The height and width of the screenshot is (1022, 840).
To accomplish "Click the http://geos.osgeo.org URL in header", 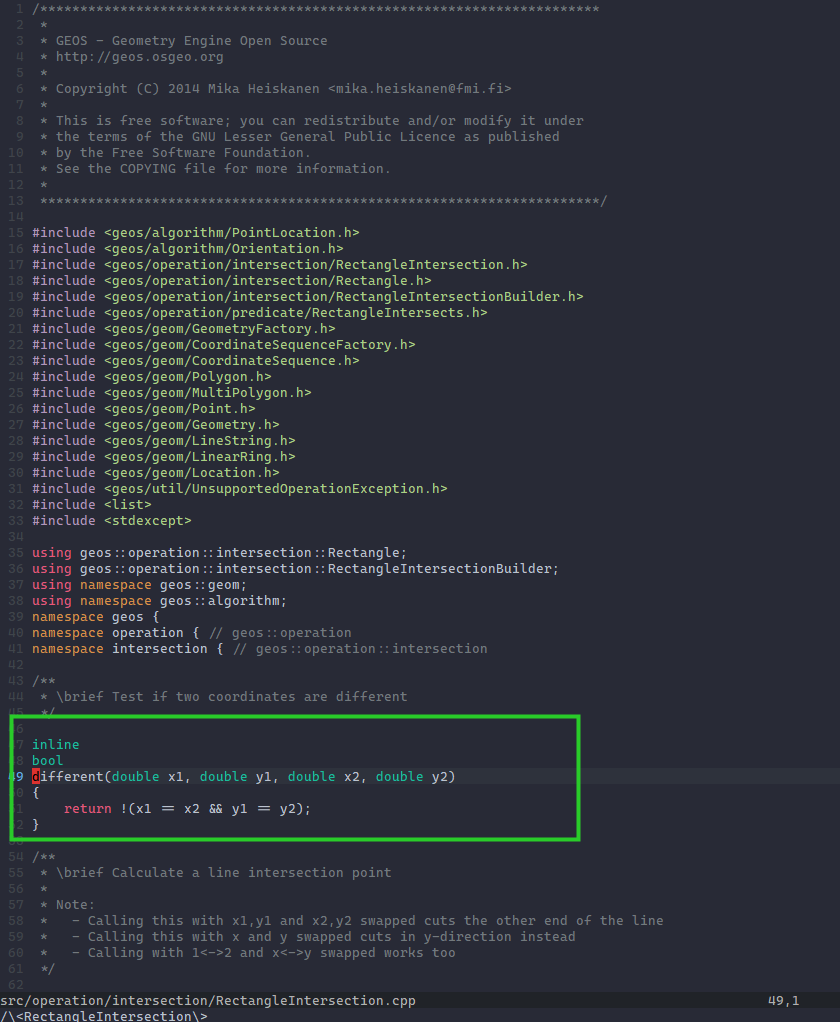I will (x=139, y=57).
